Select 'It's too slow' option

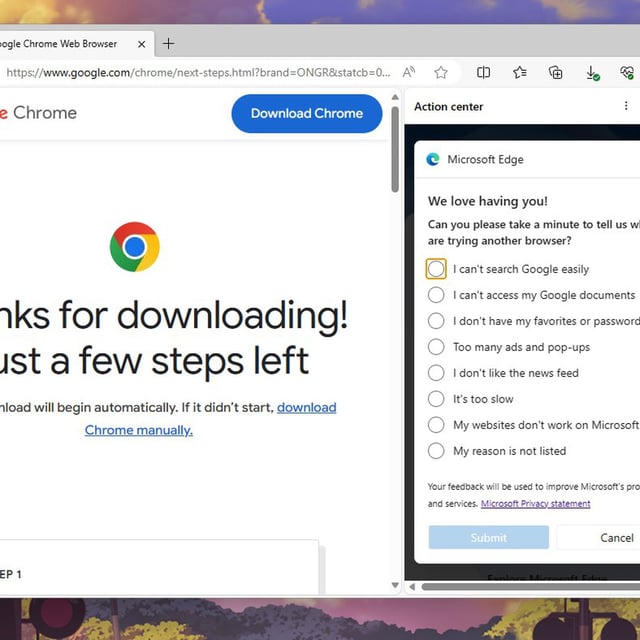[436, 399]
